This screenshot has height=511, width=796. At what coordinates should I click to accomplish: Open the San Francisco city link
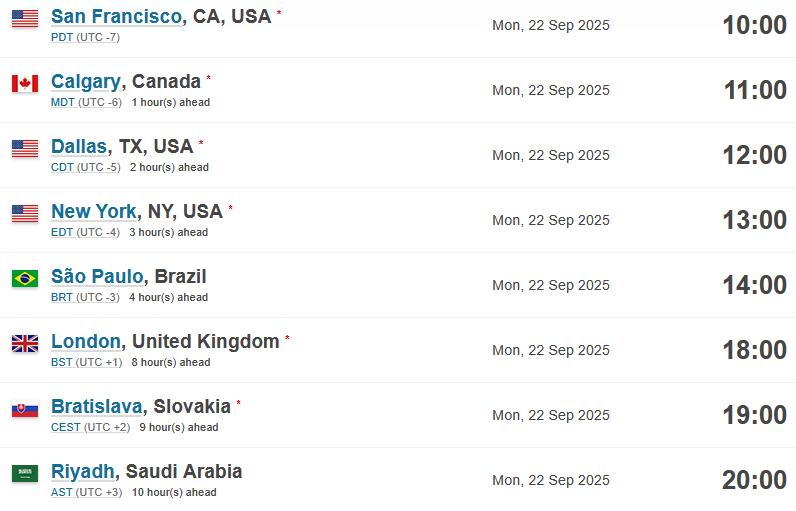coord(116,17)
